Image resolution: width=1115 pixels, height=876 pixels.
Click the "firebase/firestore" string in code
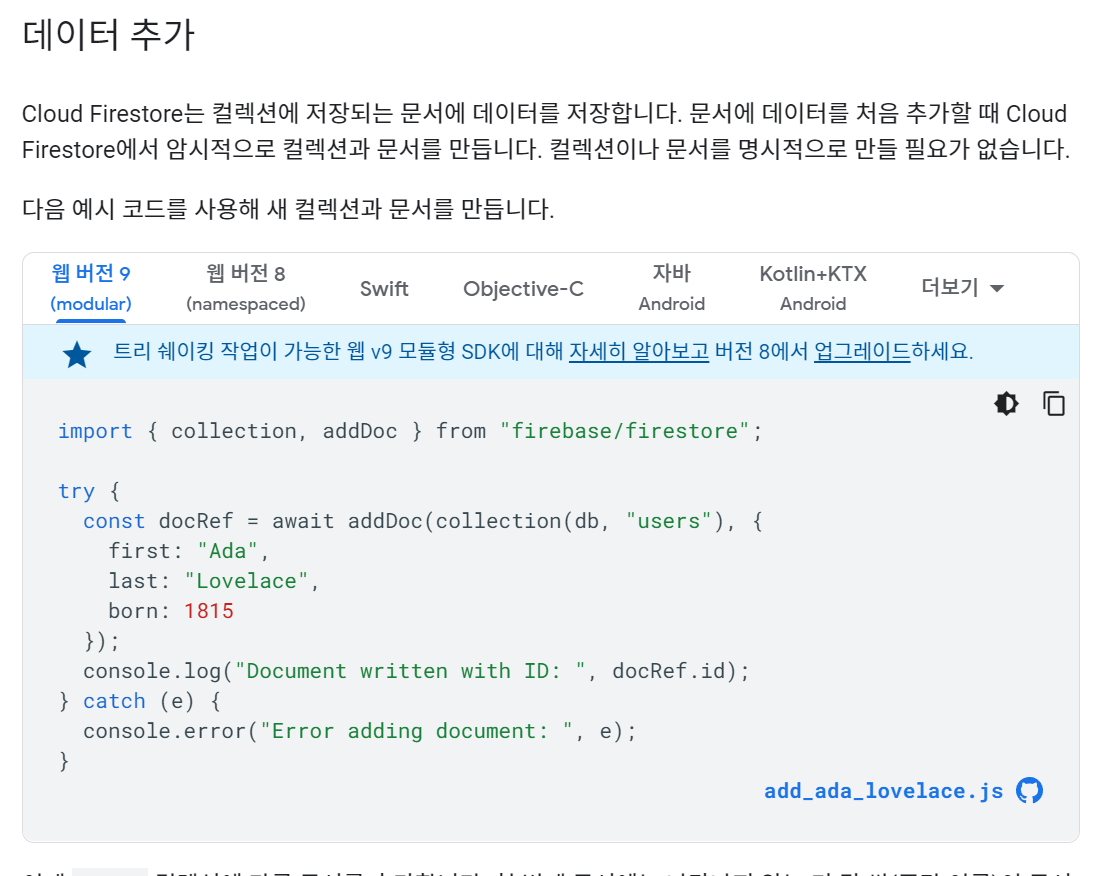coord(624,431)
